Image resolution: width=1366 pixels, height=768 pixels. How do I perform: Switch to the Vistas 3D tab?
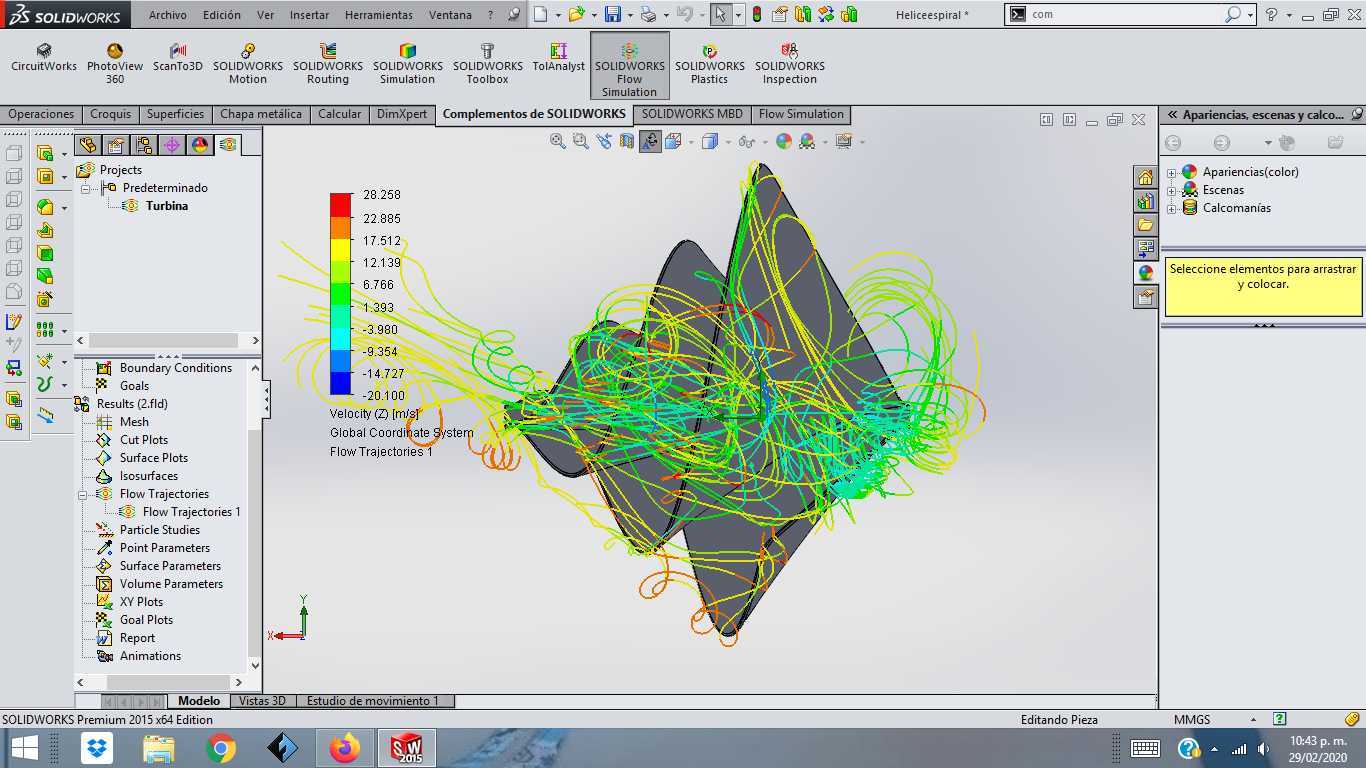click(262, 701)
